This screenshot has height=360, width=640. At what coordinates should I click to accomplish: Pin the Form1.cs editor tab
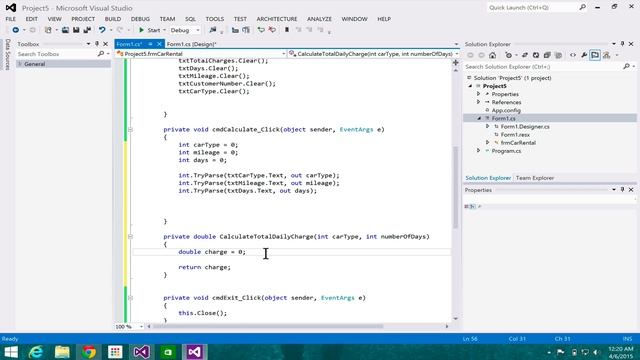pos(150,44)
